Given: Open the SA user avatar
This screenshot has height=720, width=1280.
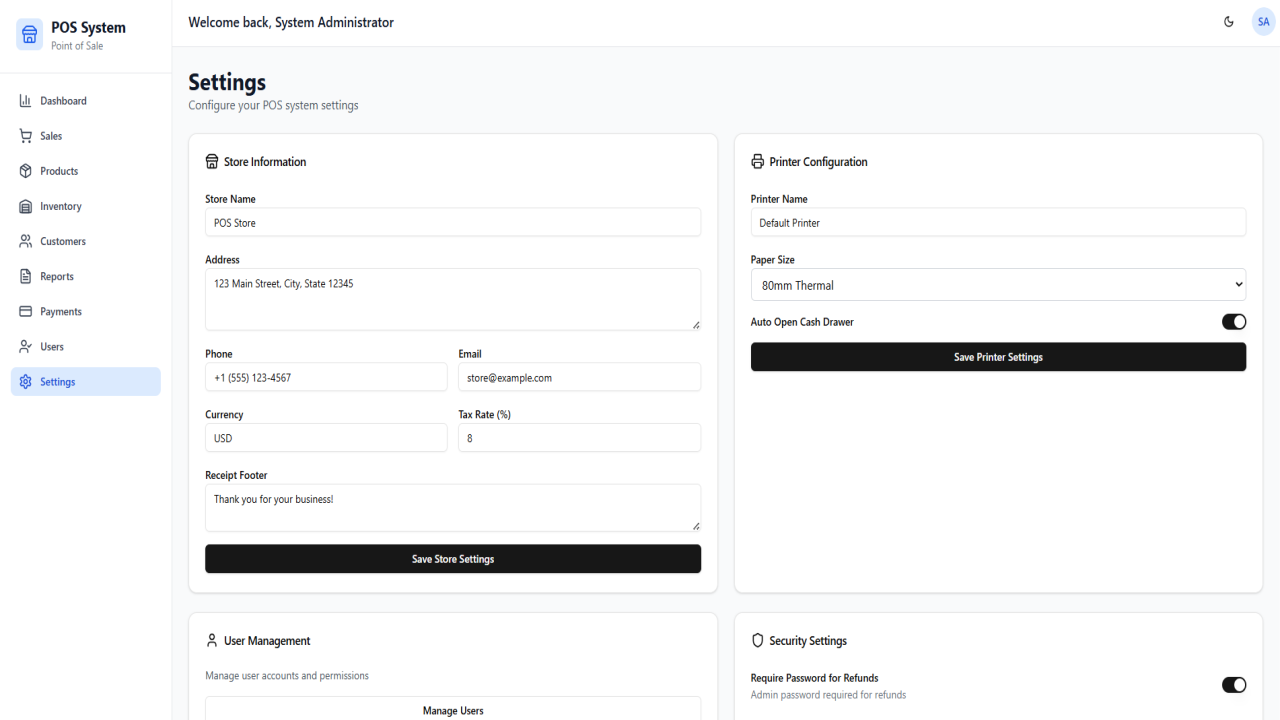Looking at the screenshot, I should tap(1264, 22).
